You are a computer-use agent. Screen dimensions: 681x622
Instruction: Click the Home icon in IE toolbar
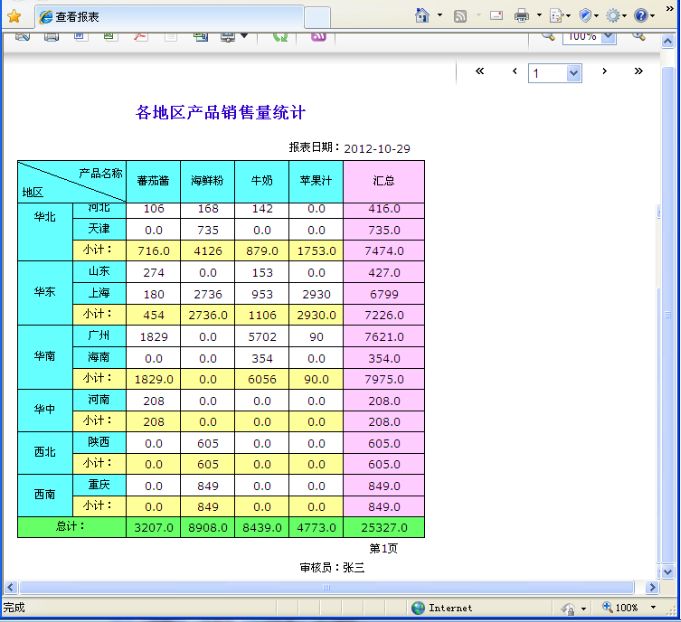(421, 16)
